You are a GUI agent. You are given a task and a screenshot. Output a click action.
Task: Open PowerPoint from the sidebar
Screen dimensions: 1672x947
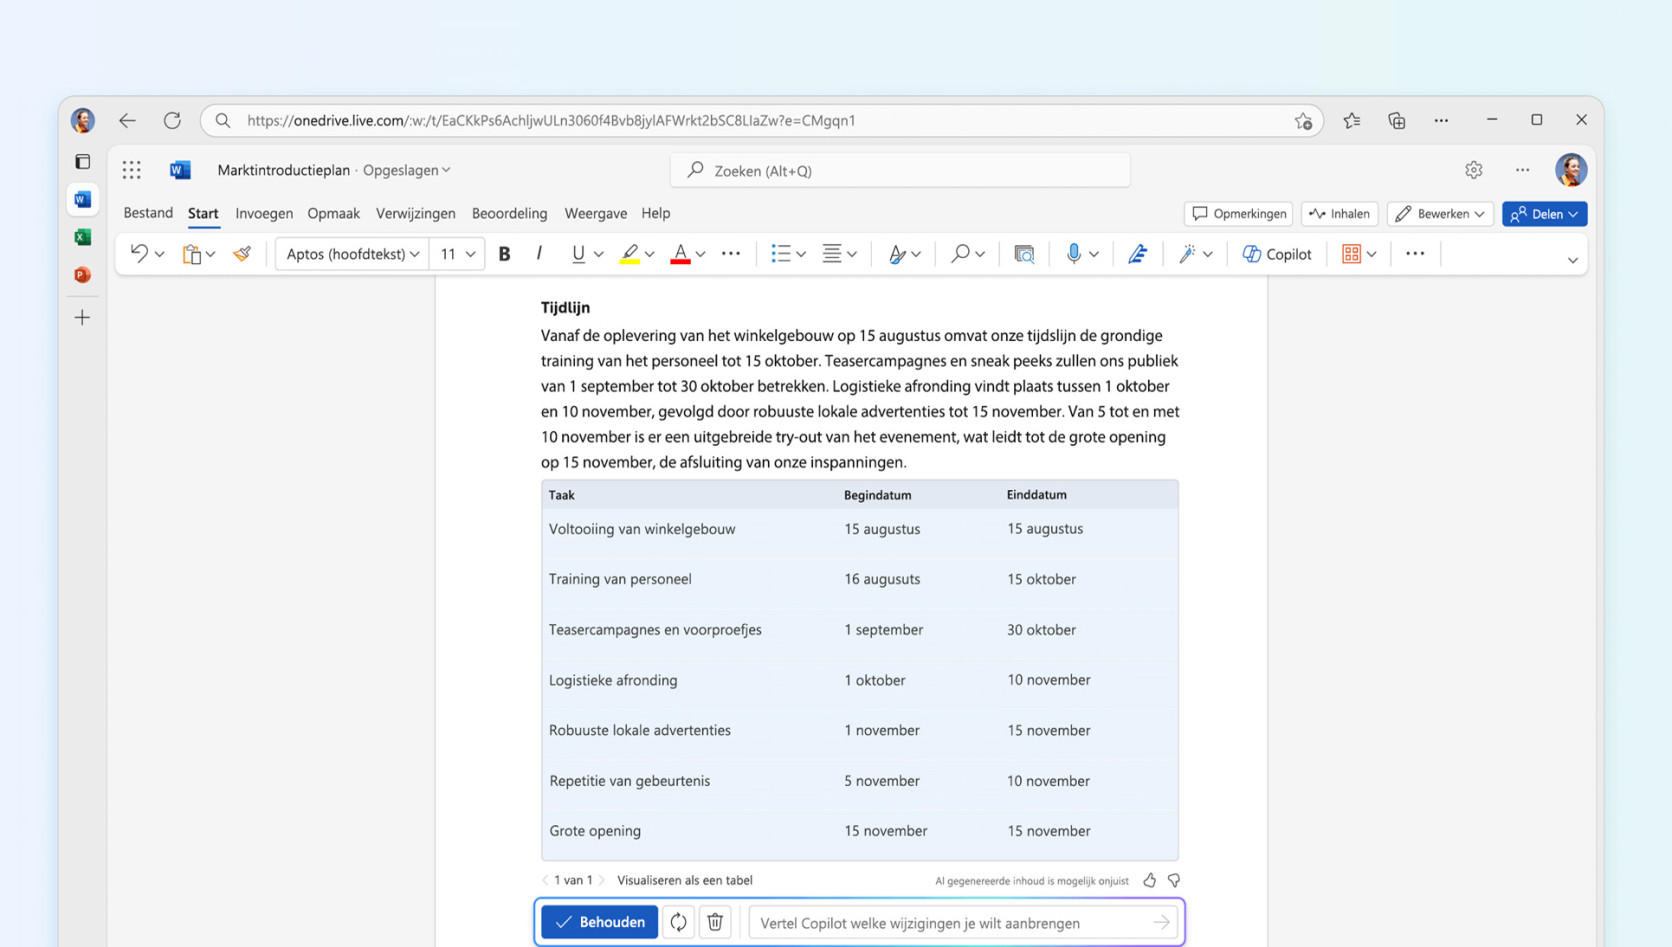point(83,275)
